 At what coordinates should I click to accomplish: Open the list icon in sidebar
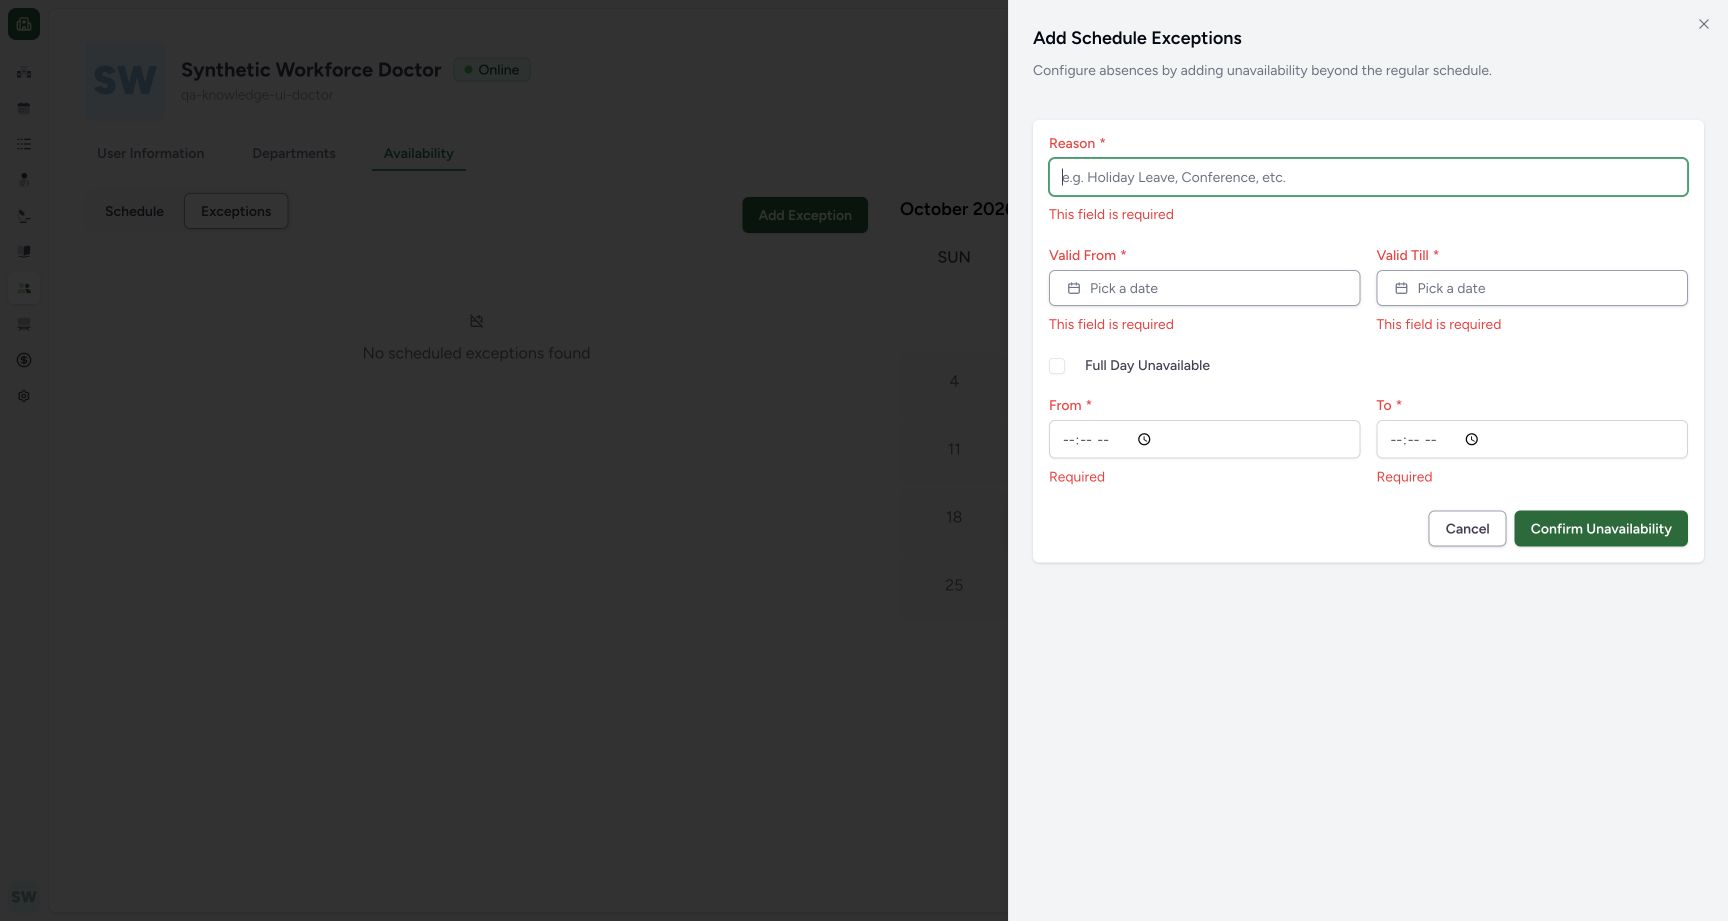(x=24, y=144)
